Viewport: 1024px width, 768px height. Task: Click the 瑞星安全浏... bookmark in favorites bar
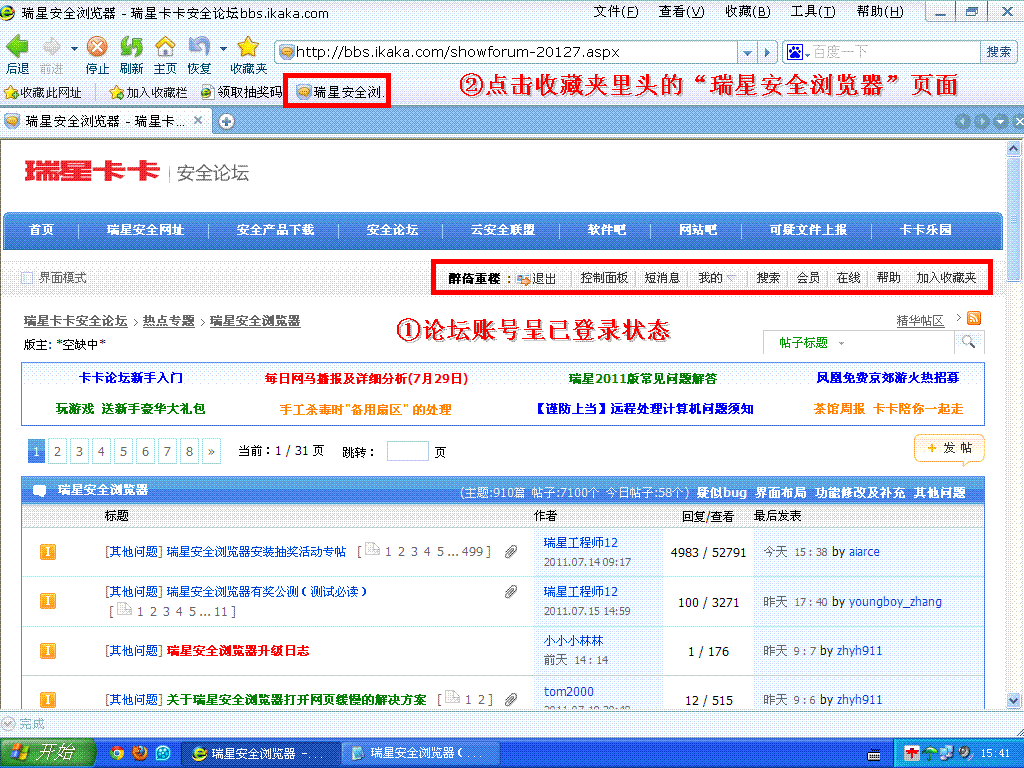338,92
